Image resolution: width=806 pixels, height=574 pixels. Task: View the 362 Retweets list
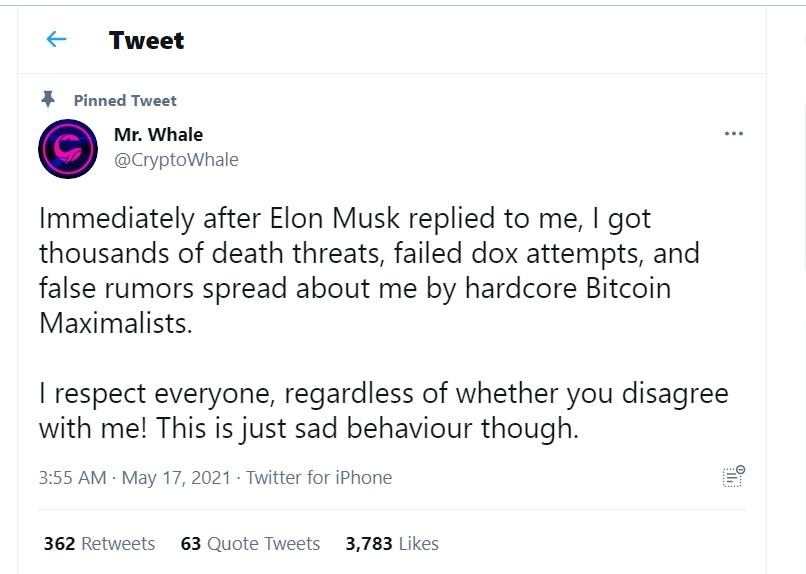[x=99, y=544]
